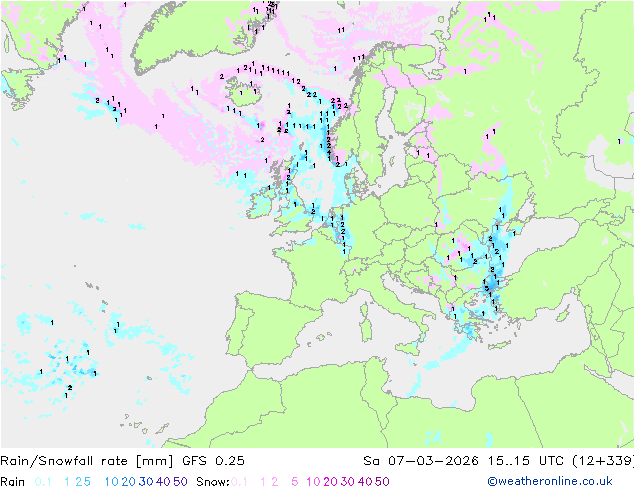Pick the rain legend 40 color value

click(x=163, y=482)
